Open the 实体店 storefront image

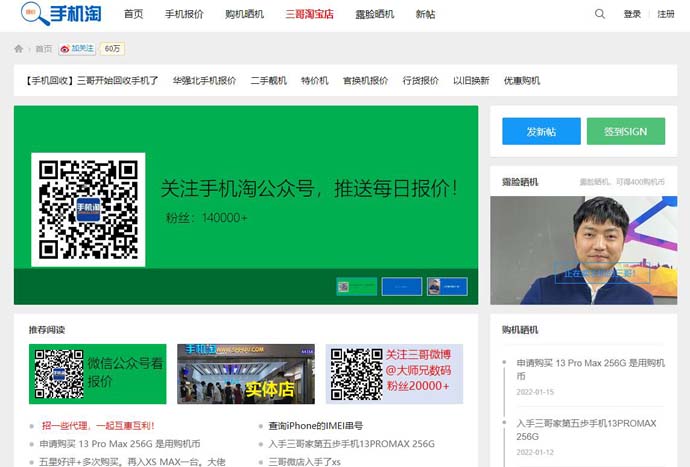click(245, 374)
